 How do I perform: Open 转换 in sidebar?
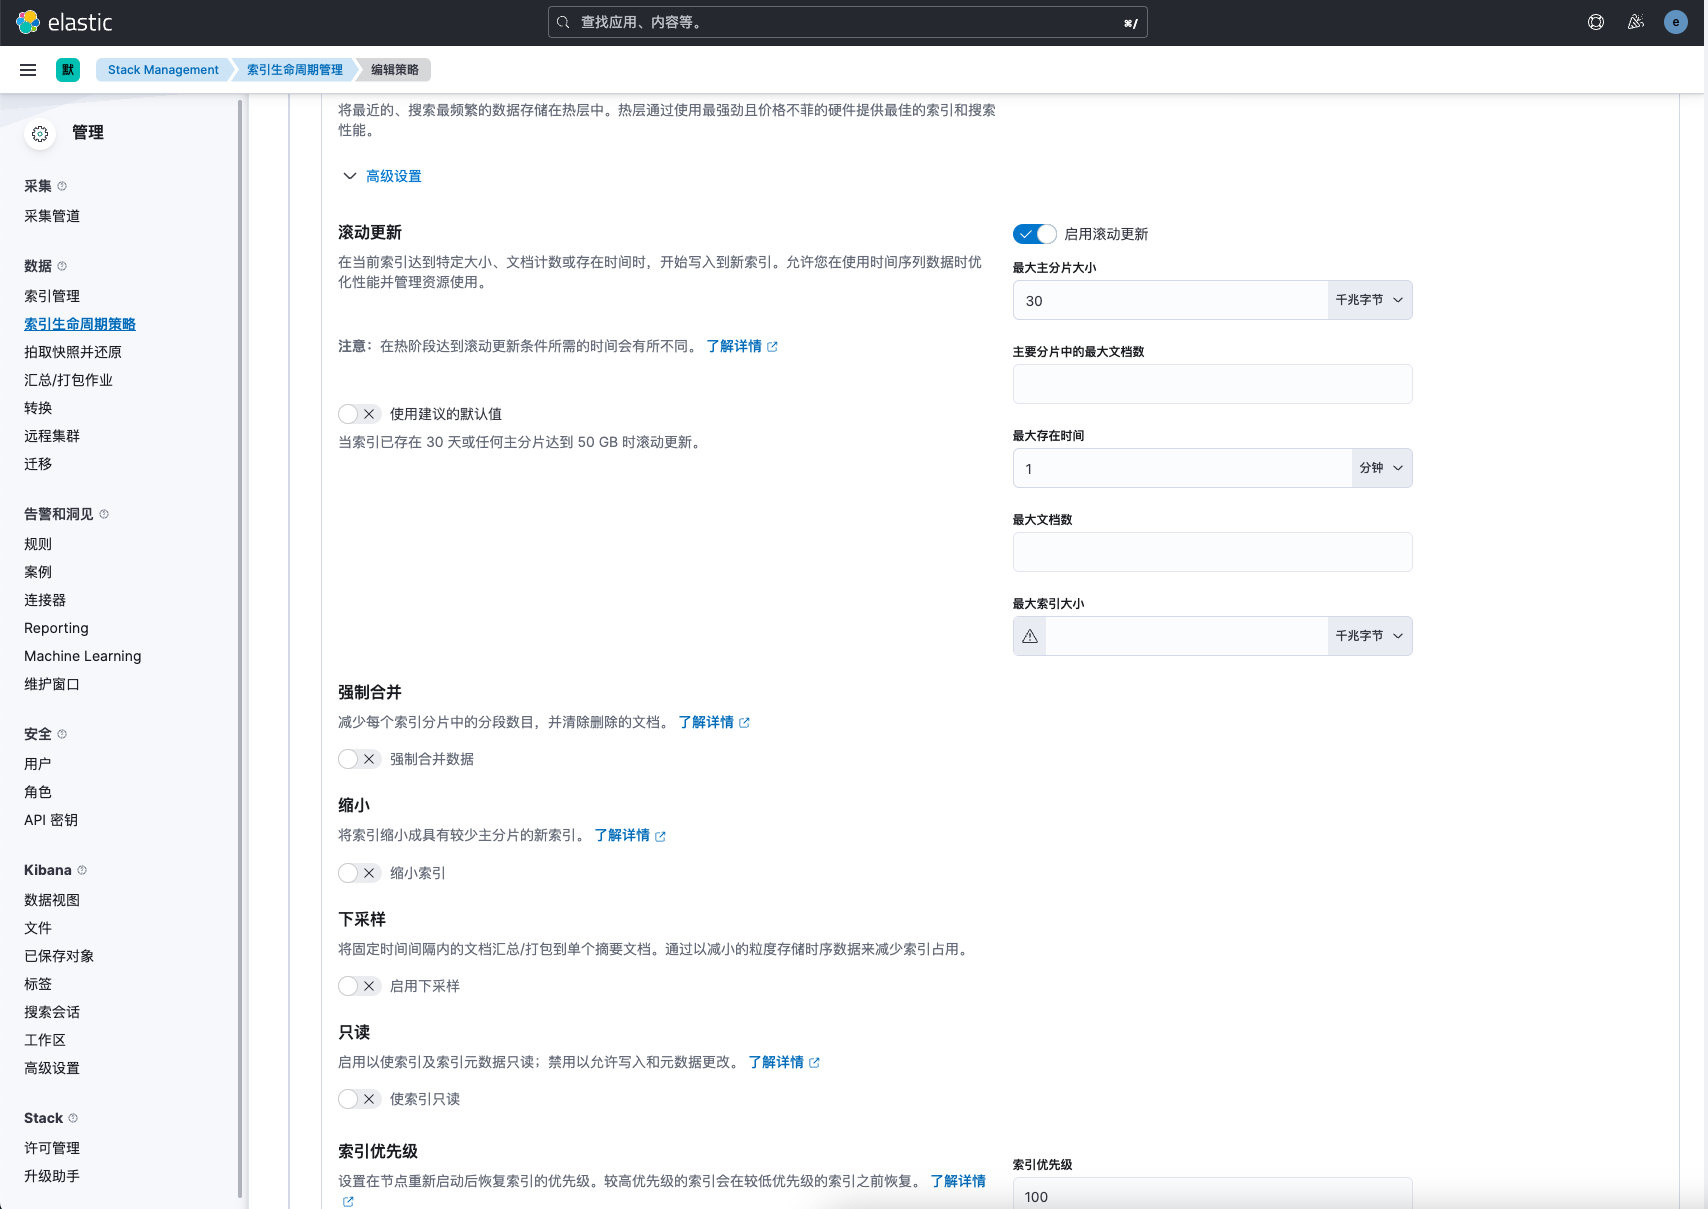click(x=38, y=408)
